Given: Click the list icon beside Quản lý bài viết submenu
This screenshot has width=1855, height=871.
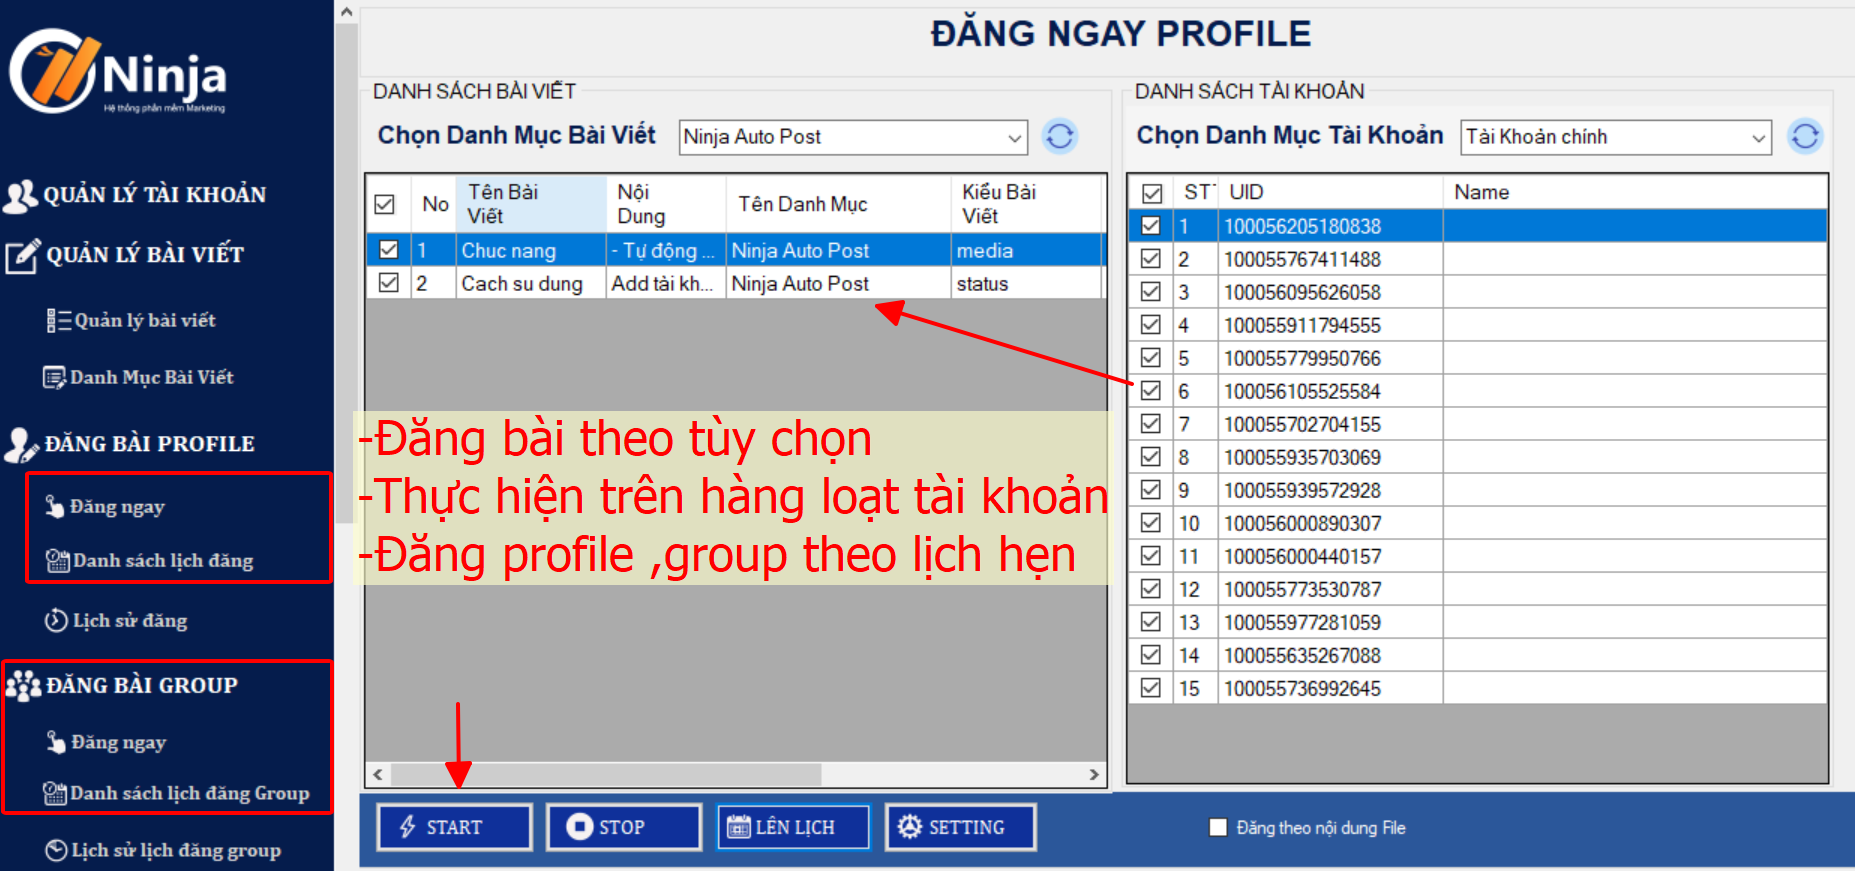Looking at the screenshot, I should point(58,321).
